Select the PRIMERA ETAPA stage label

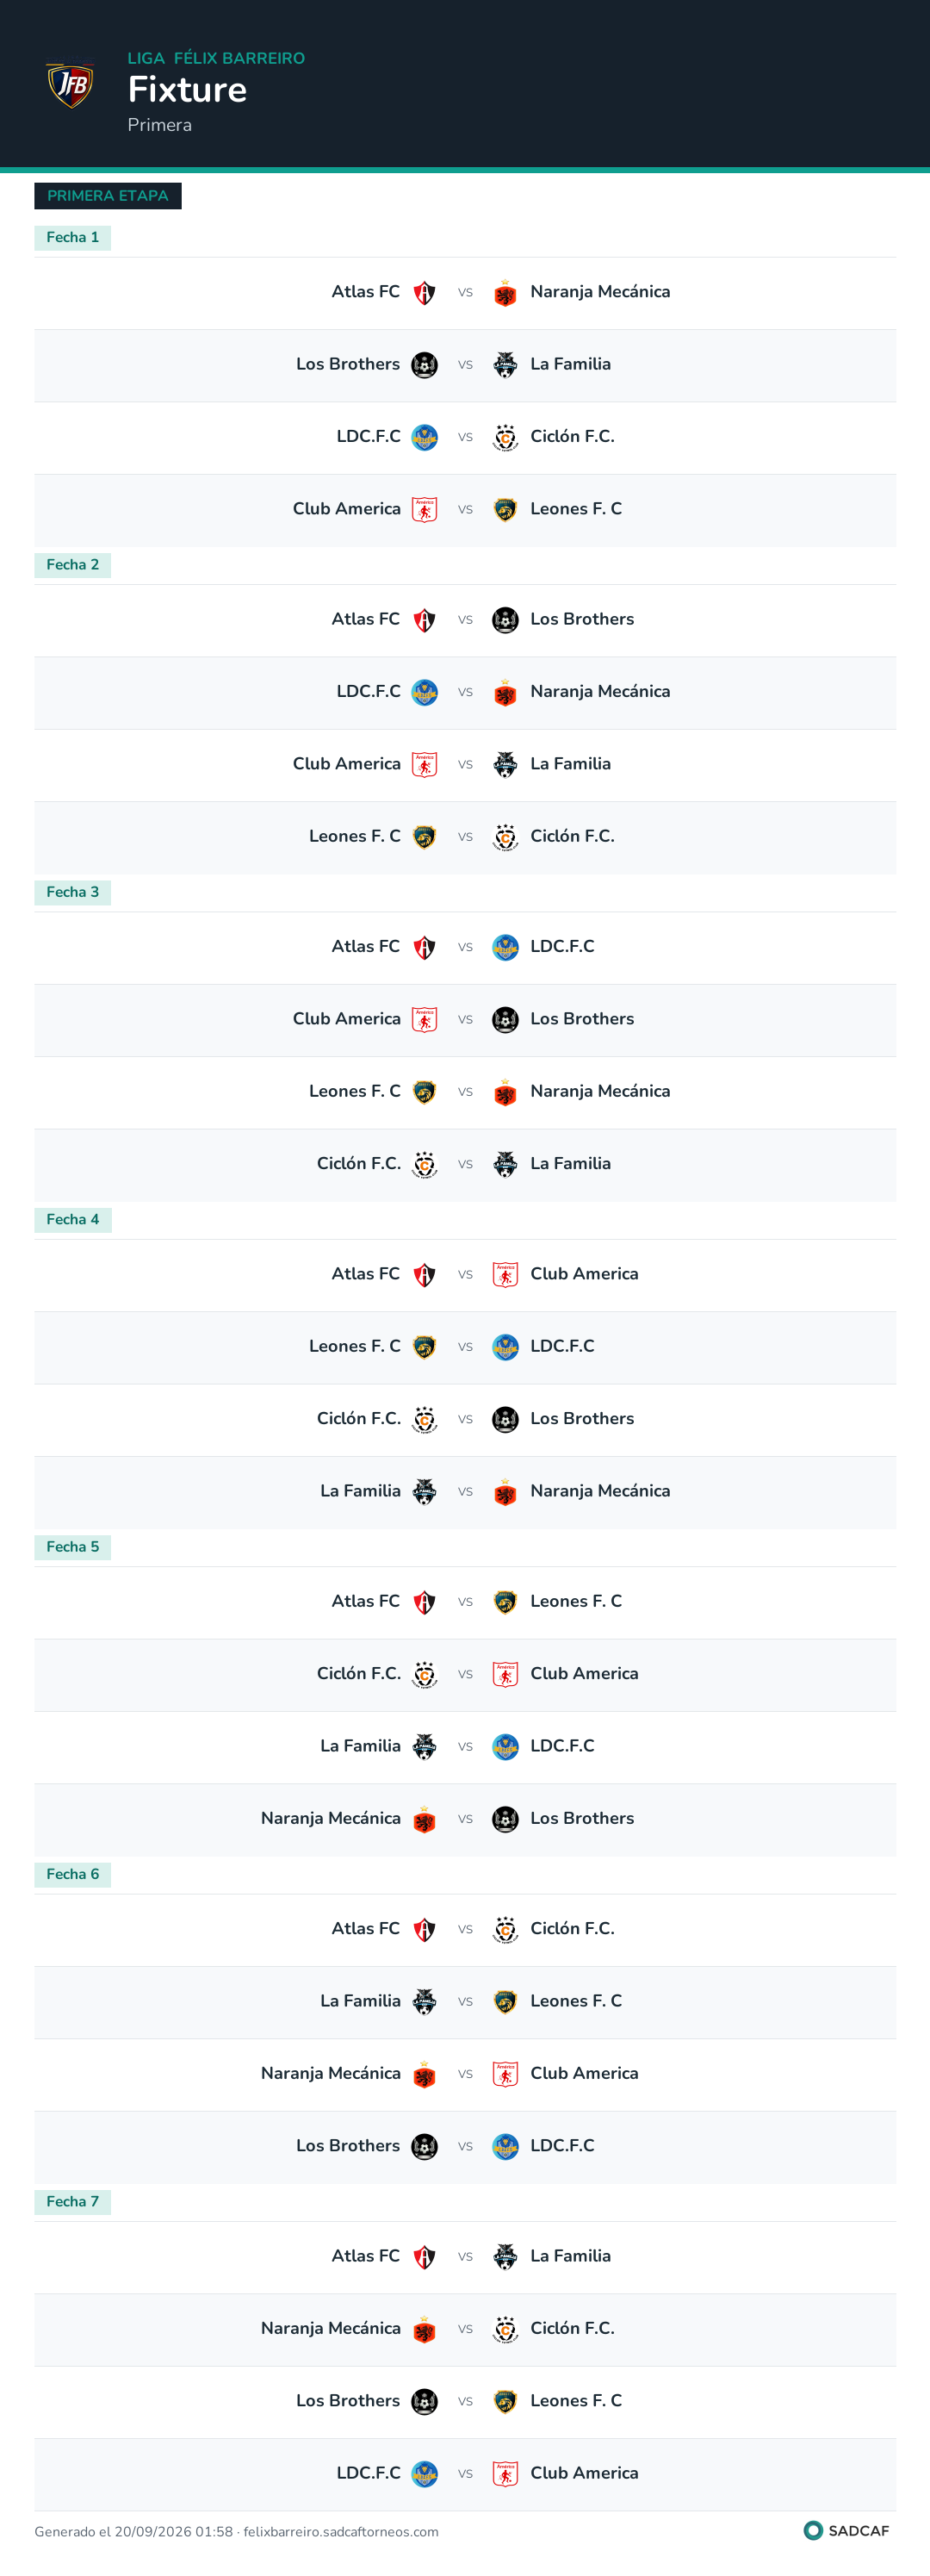pyautogui.click(x=108, y=196)
